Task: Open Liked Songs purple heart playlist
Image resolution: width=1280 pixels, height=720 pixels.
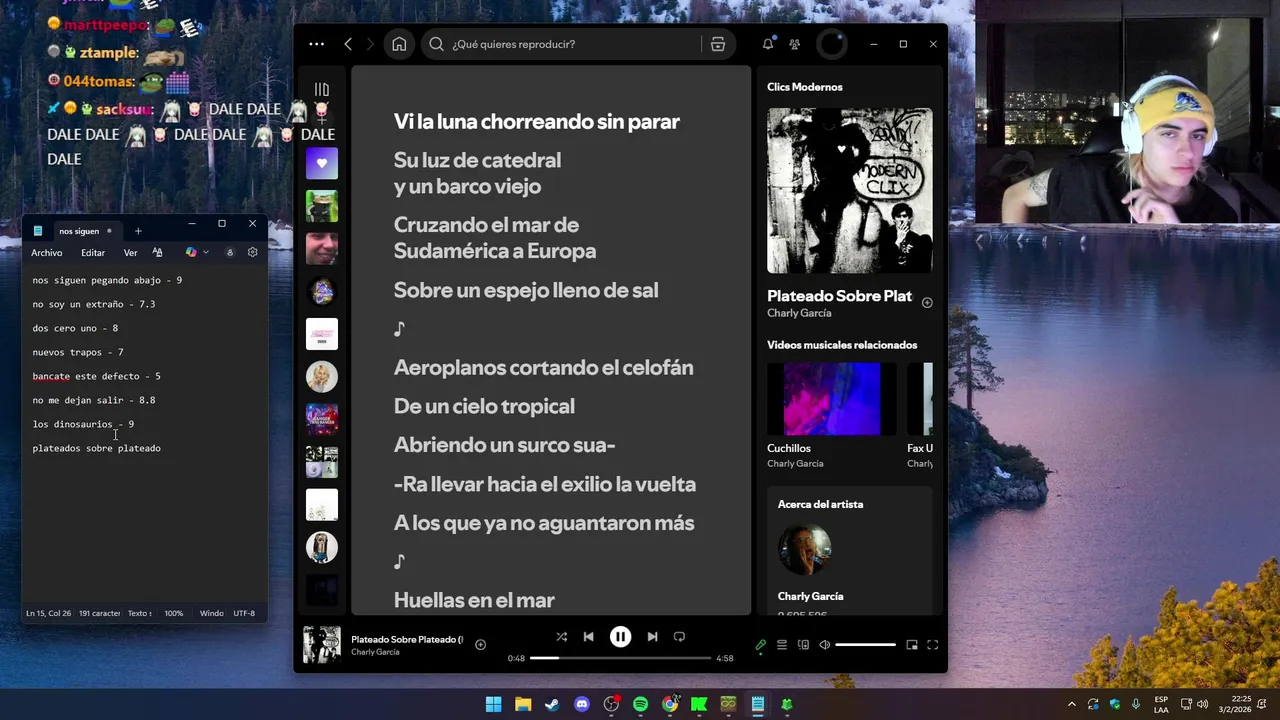Action: [322, 163]
